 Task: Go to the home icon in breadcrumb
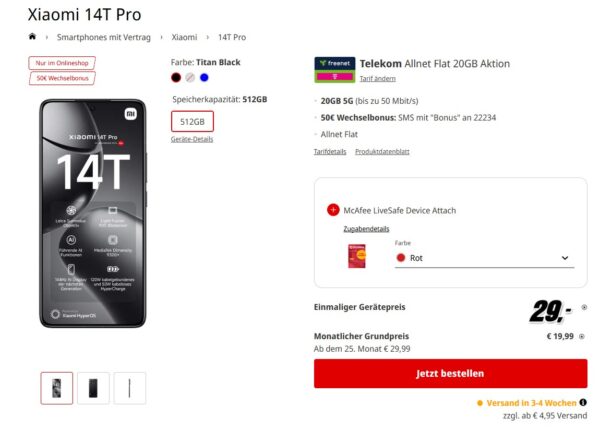click(x=32, y=36)
